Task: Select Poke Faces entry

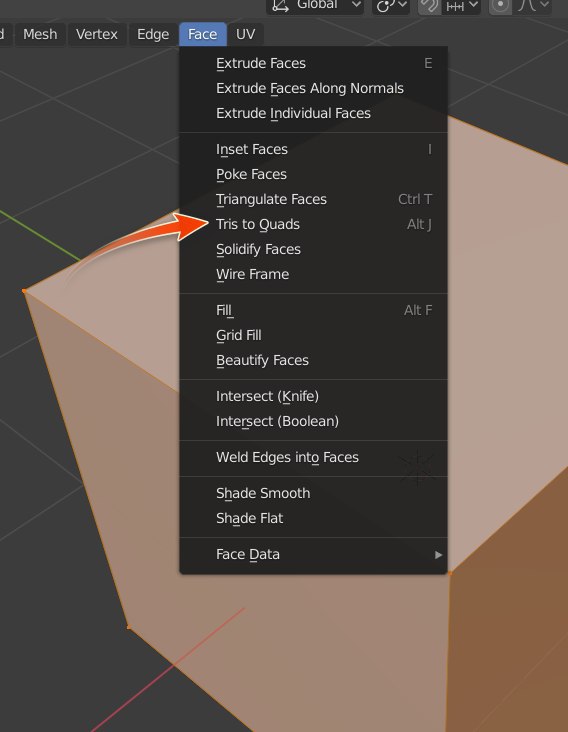Action: tap(313, 175)
